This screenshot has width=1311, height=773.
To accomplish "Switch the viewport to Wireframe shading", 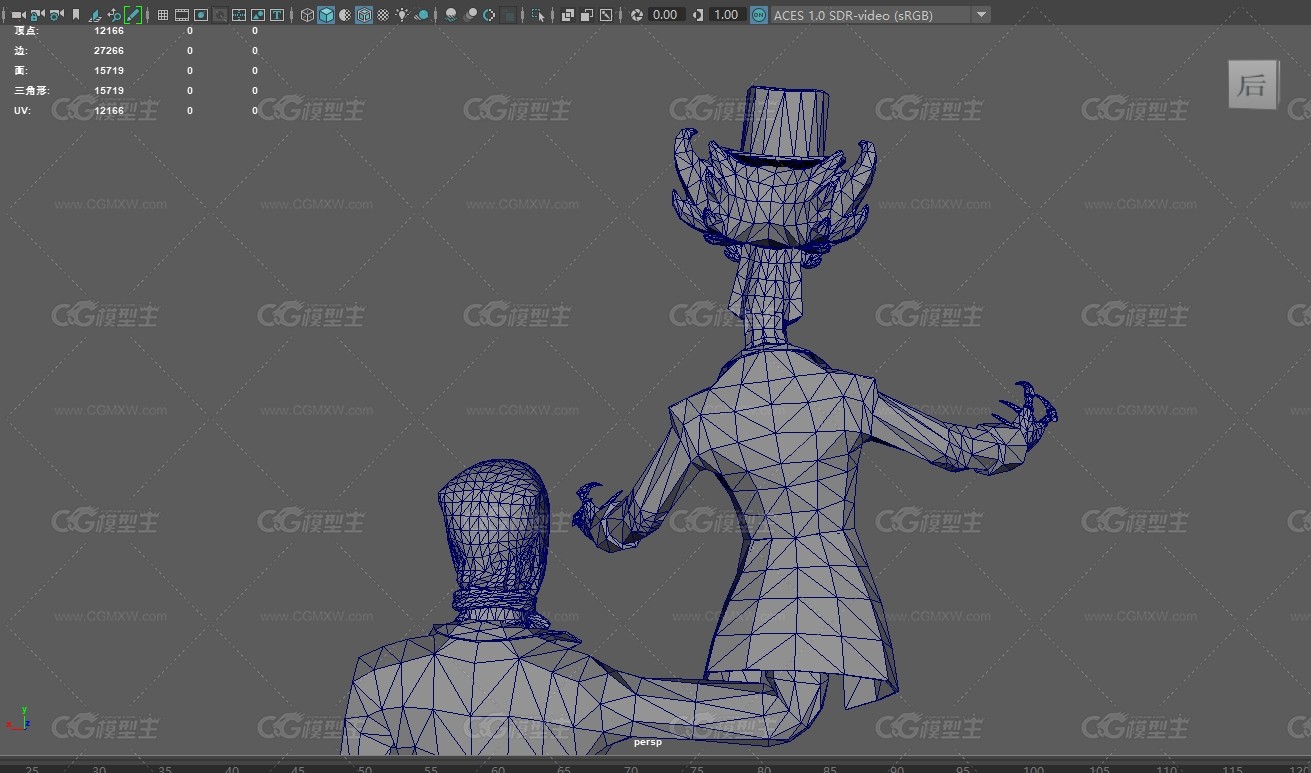I will (307, 15).
